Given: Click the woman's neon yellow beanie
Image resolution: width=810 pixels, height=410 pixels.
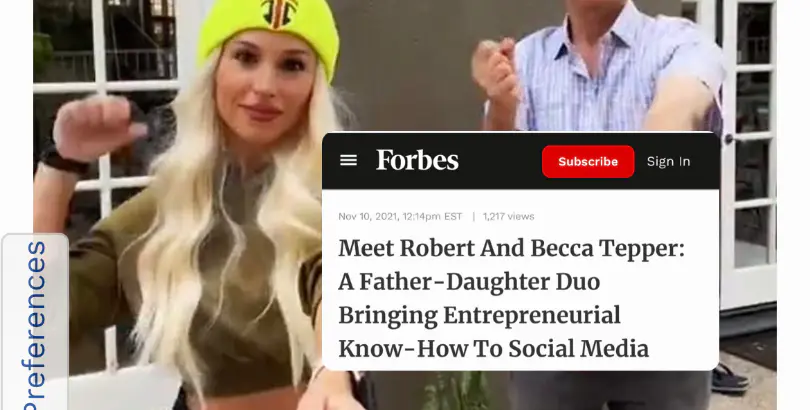Looking at the screenshot, I should (x=268, y=31).
